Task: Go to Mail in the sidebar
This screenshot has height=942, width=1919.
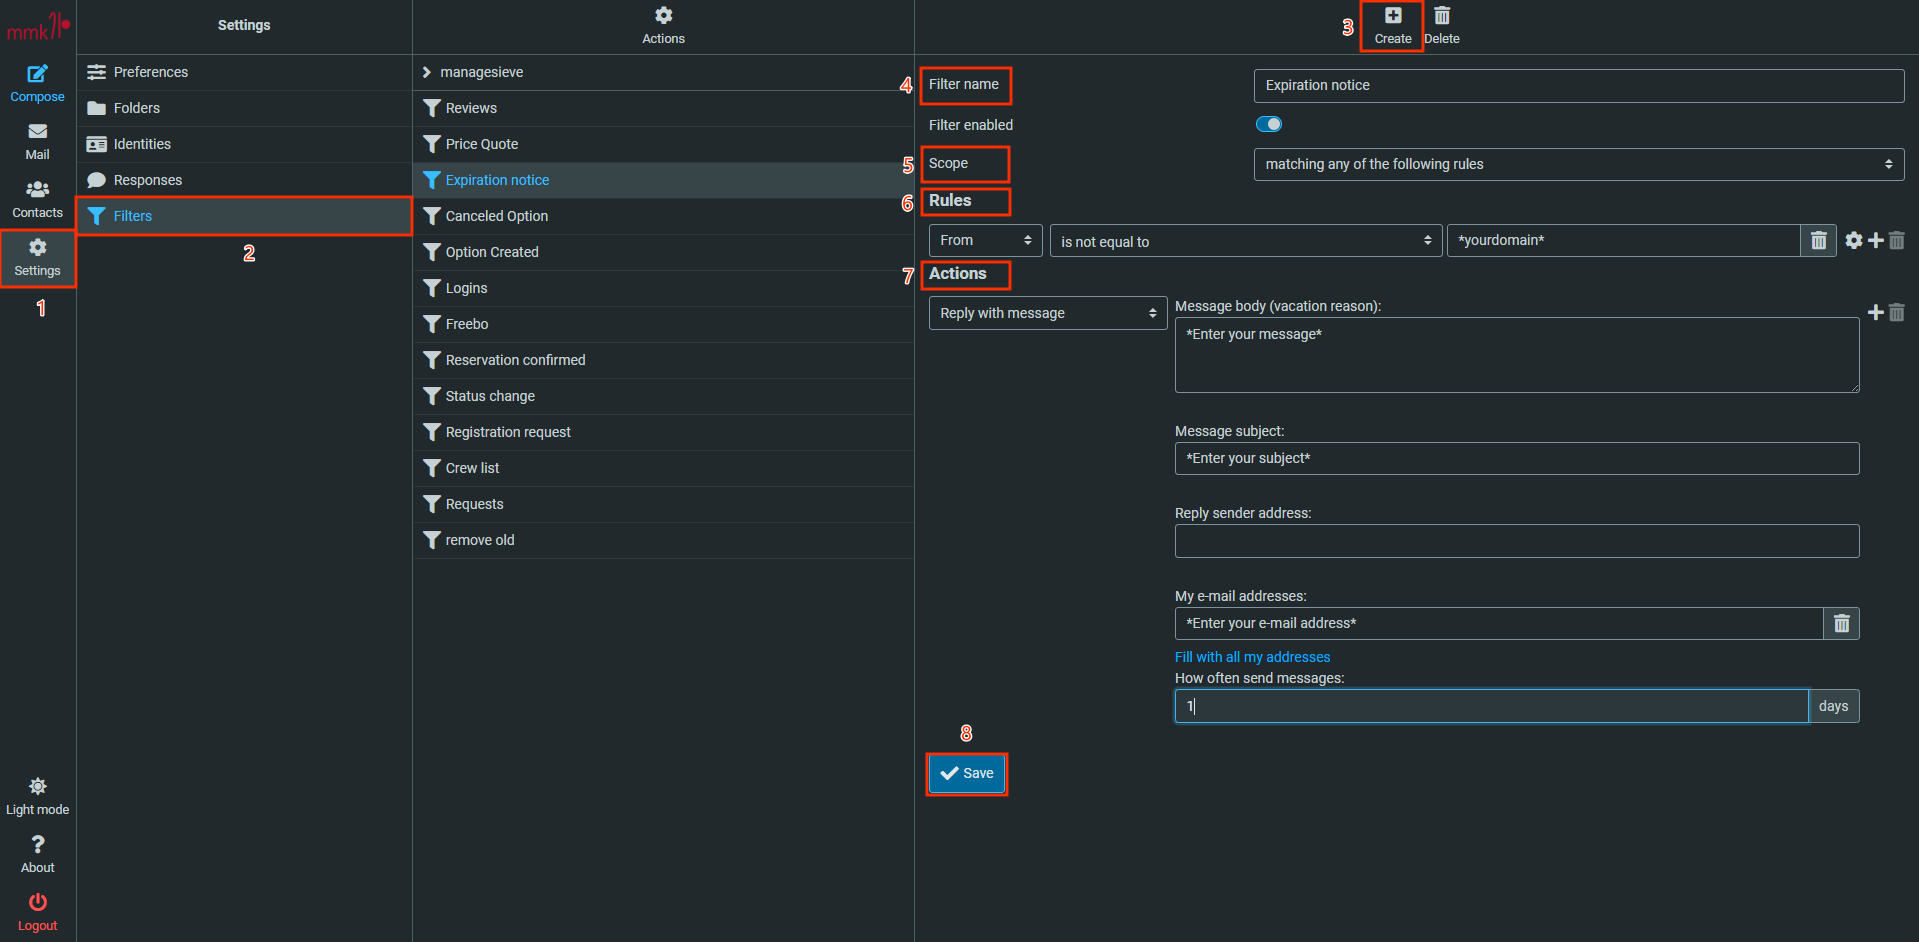Action: click(x=37, y=141)
